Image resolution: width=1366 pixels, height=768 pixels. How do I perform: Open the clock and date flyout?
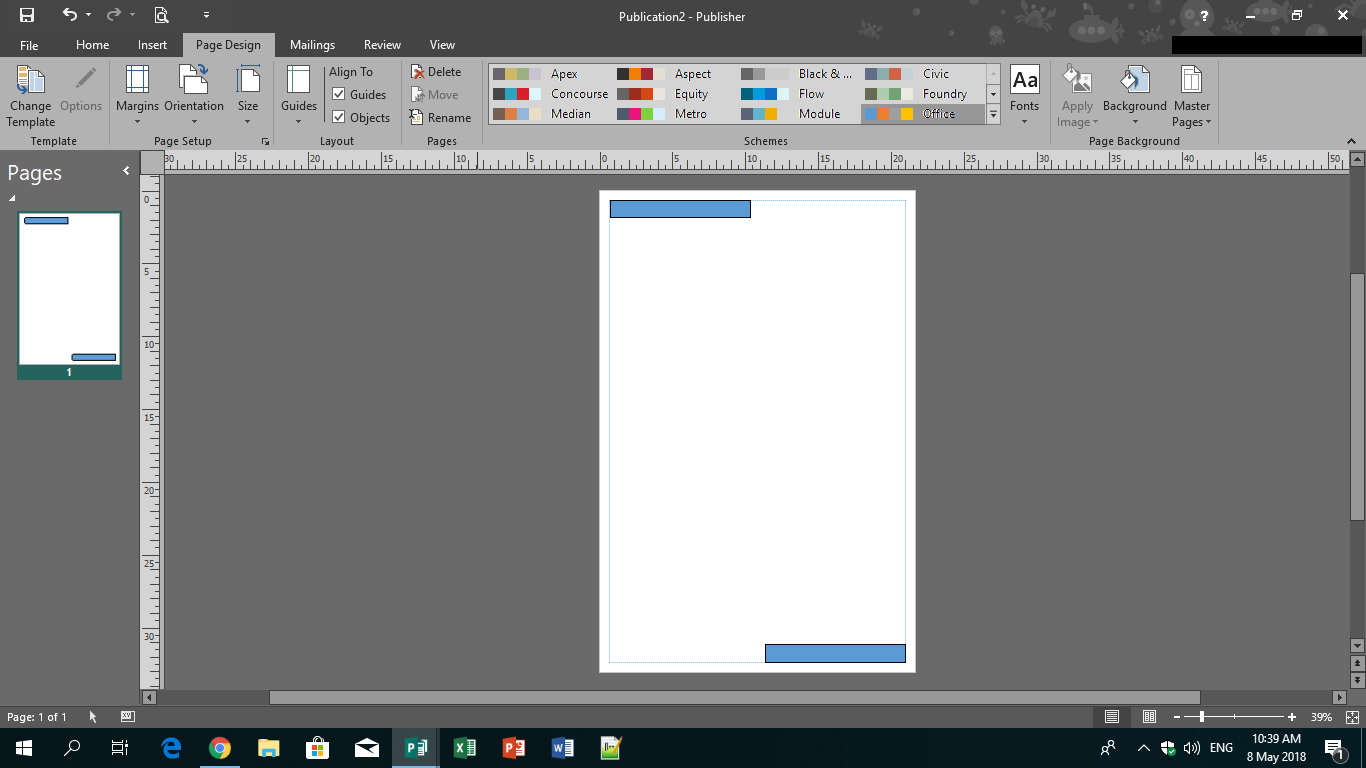pos(1276,748)
